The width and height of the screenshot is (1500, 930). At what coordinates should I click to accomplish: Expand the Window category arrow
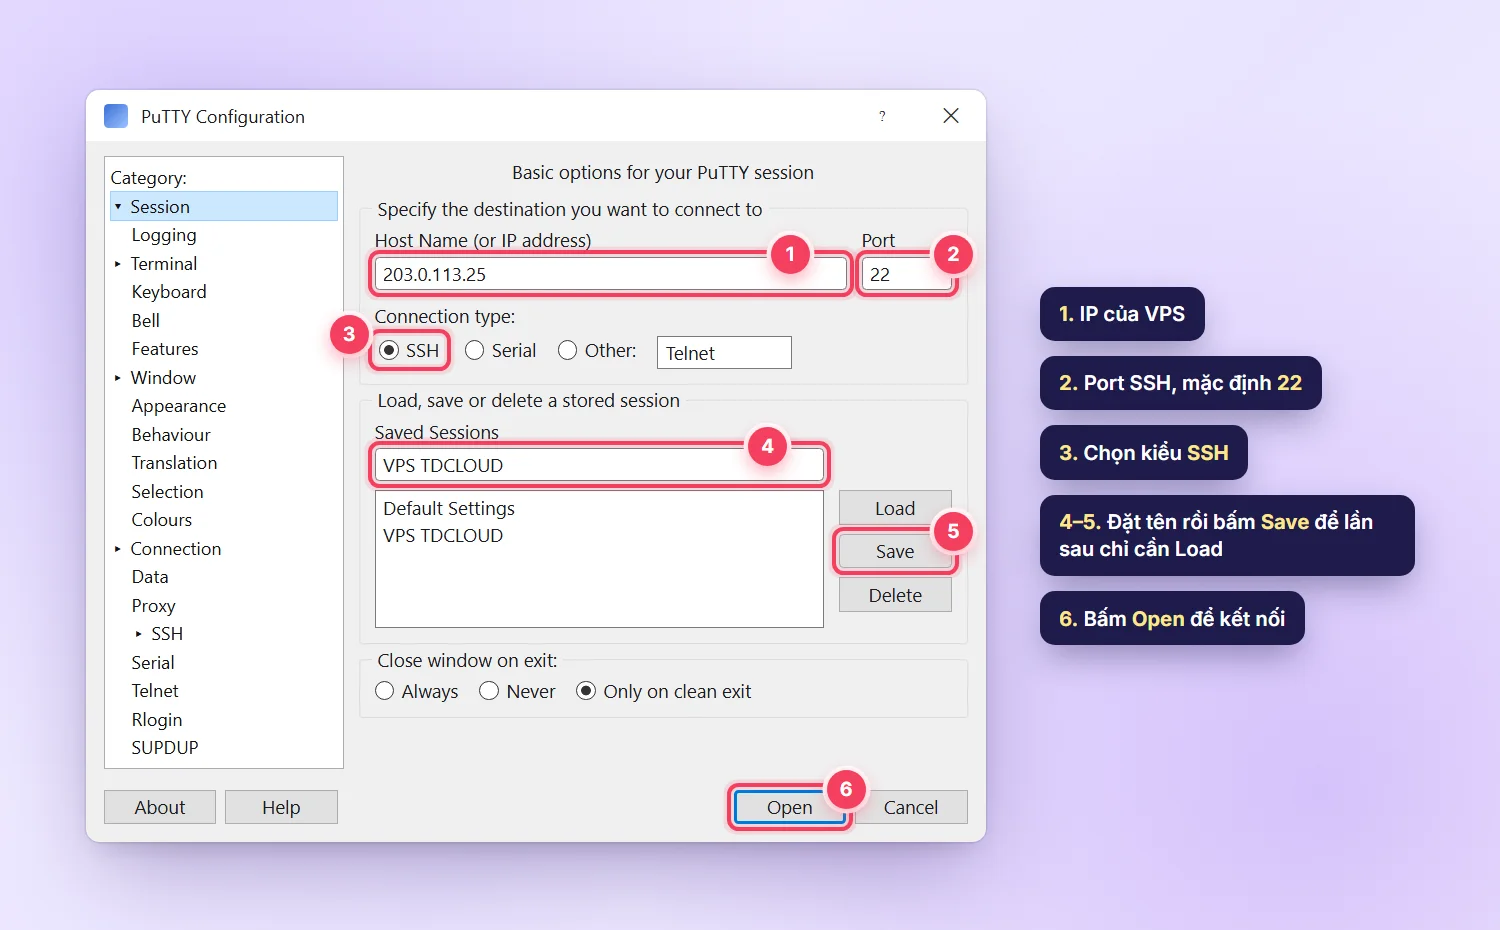pos(118,378)
